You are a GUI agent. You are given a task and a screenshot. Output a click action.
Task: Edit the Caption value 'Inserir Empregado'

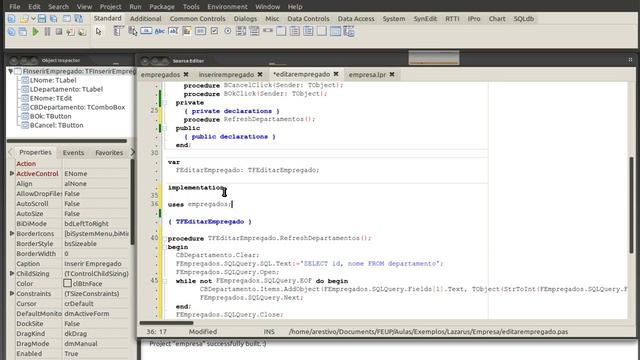point(96,264)
